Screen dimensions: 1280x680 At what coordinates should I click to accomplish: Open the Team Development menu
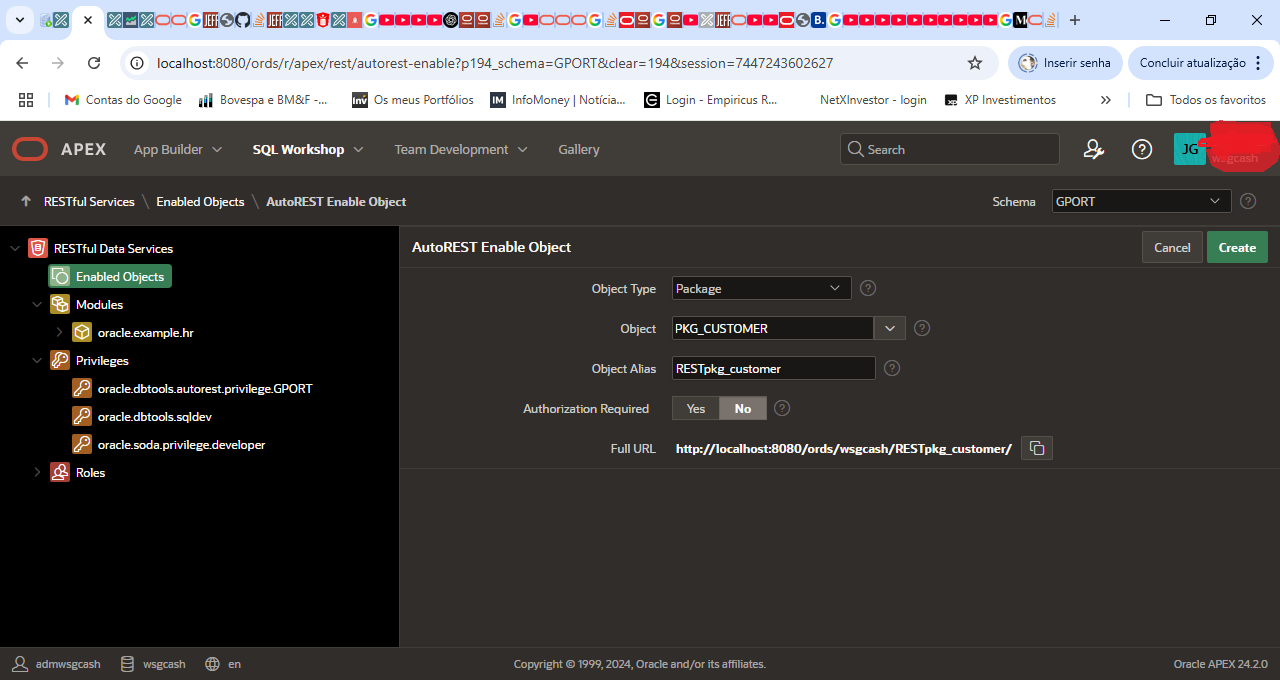click(x=461, y=149)
